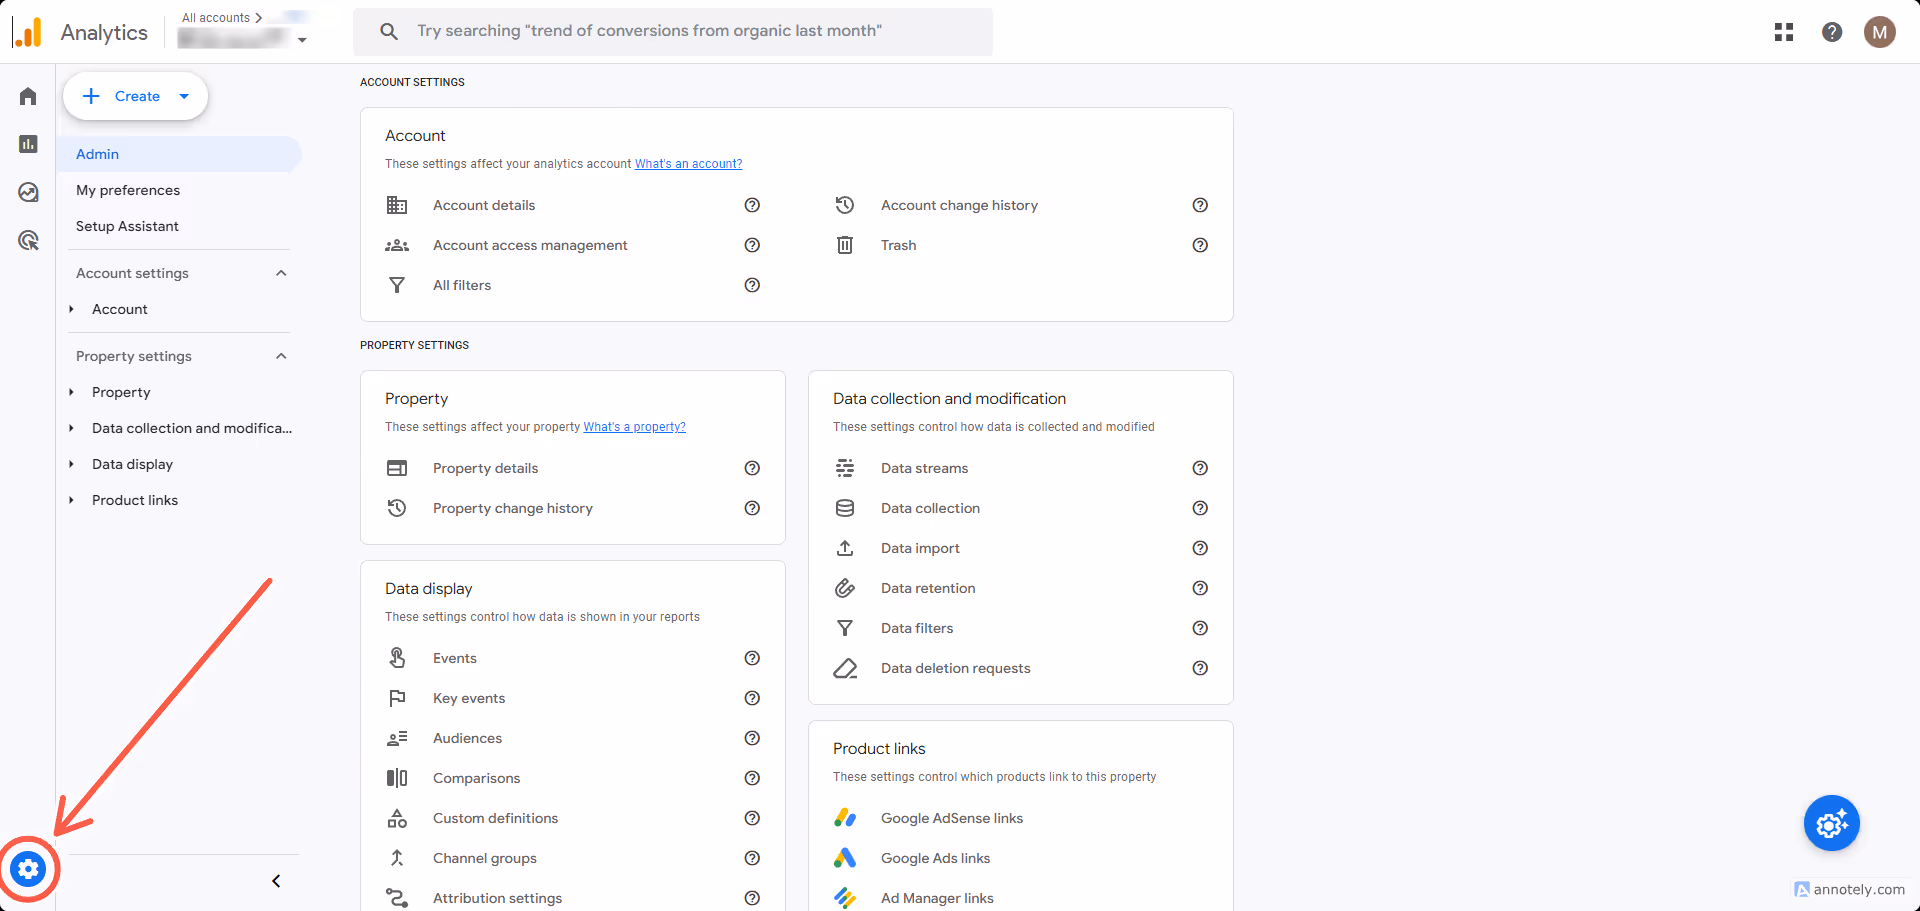This screenshot has height=911, width=1920.
Task: Click the help question mark in header
Action: [1832, 32]
